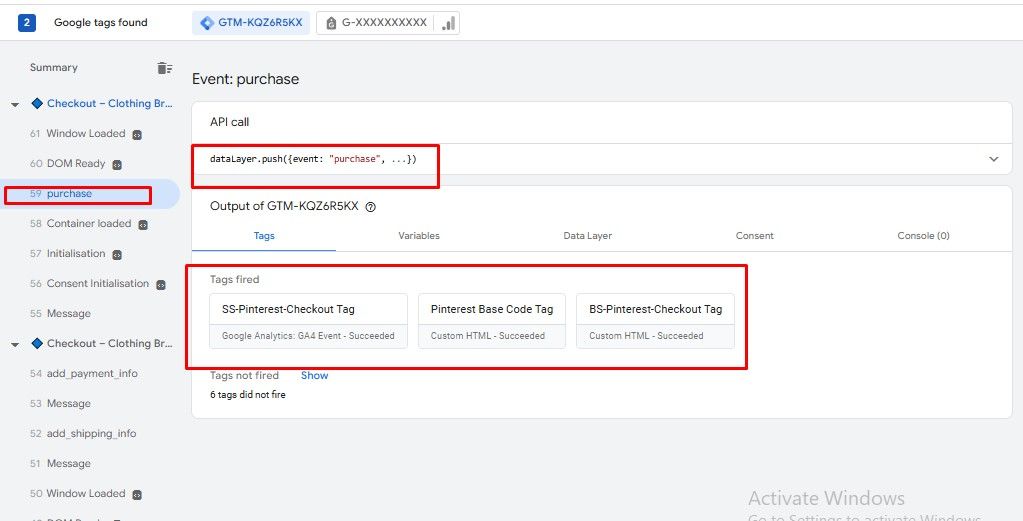Switch to the Variables tab
This screenshot has height=521, width=1023.
pyautogui.click(x=419, y=236)
